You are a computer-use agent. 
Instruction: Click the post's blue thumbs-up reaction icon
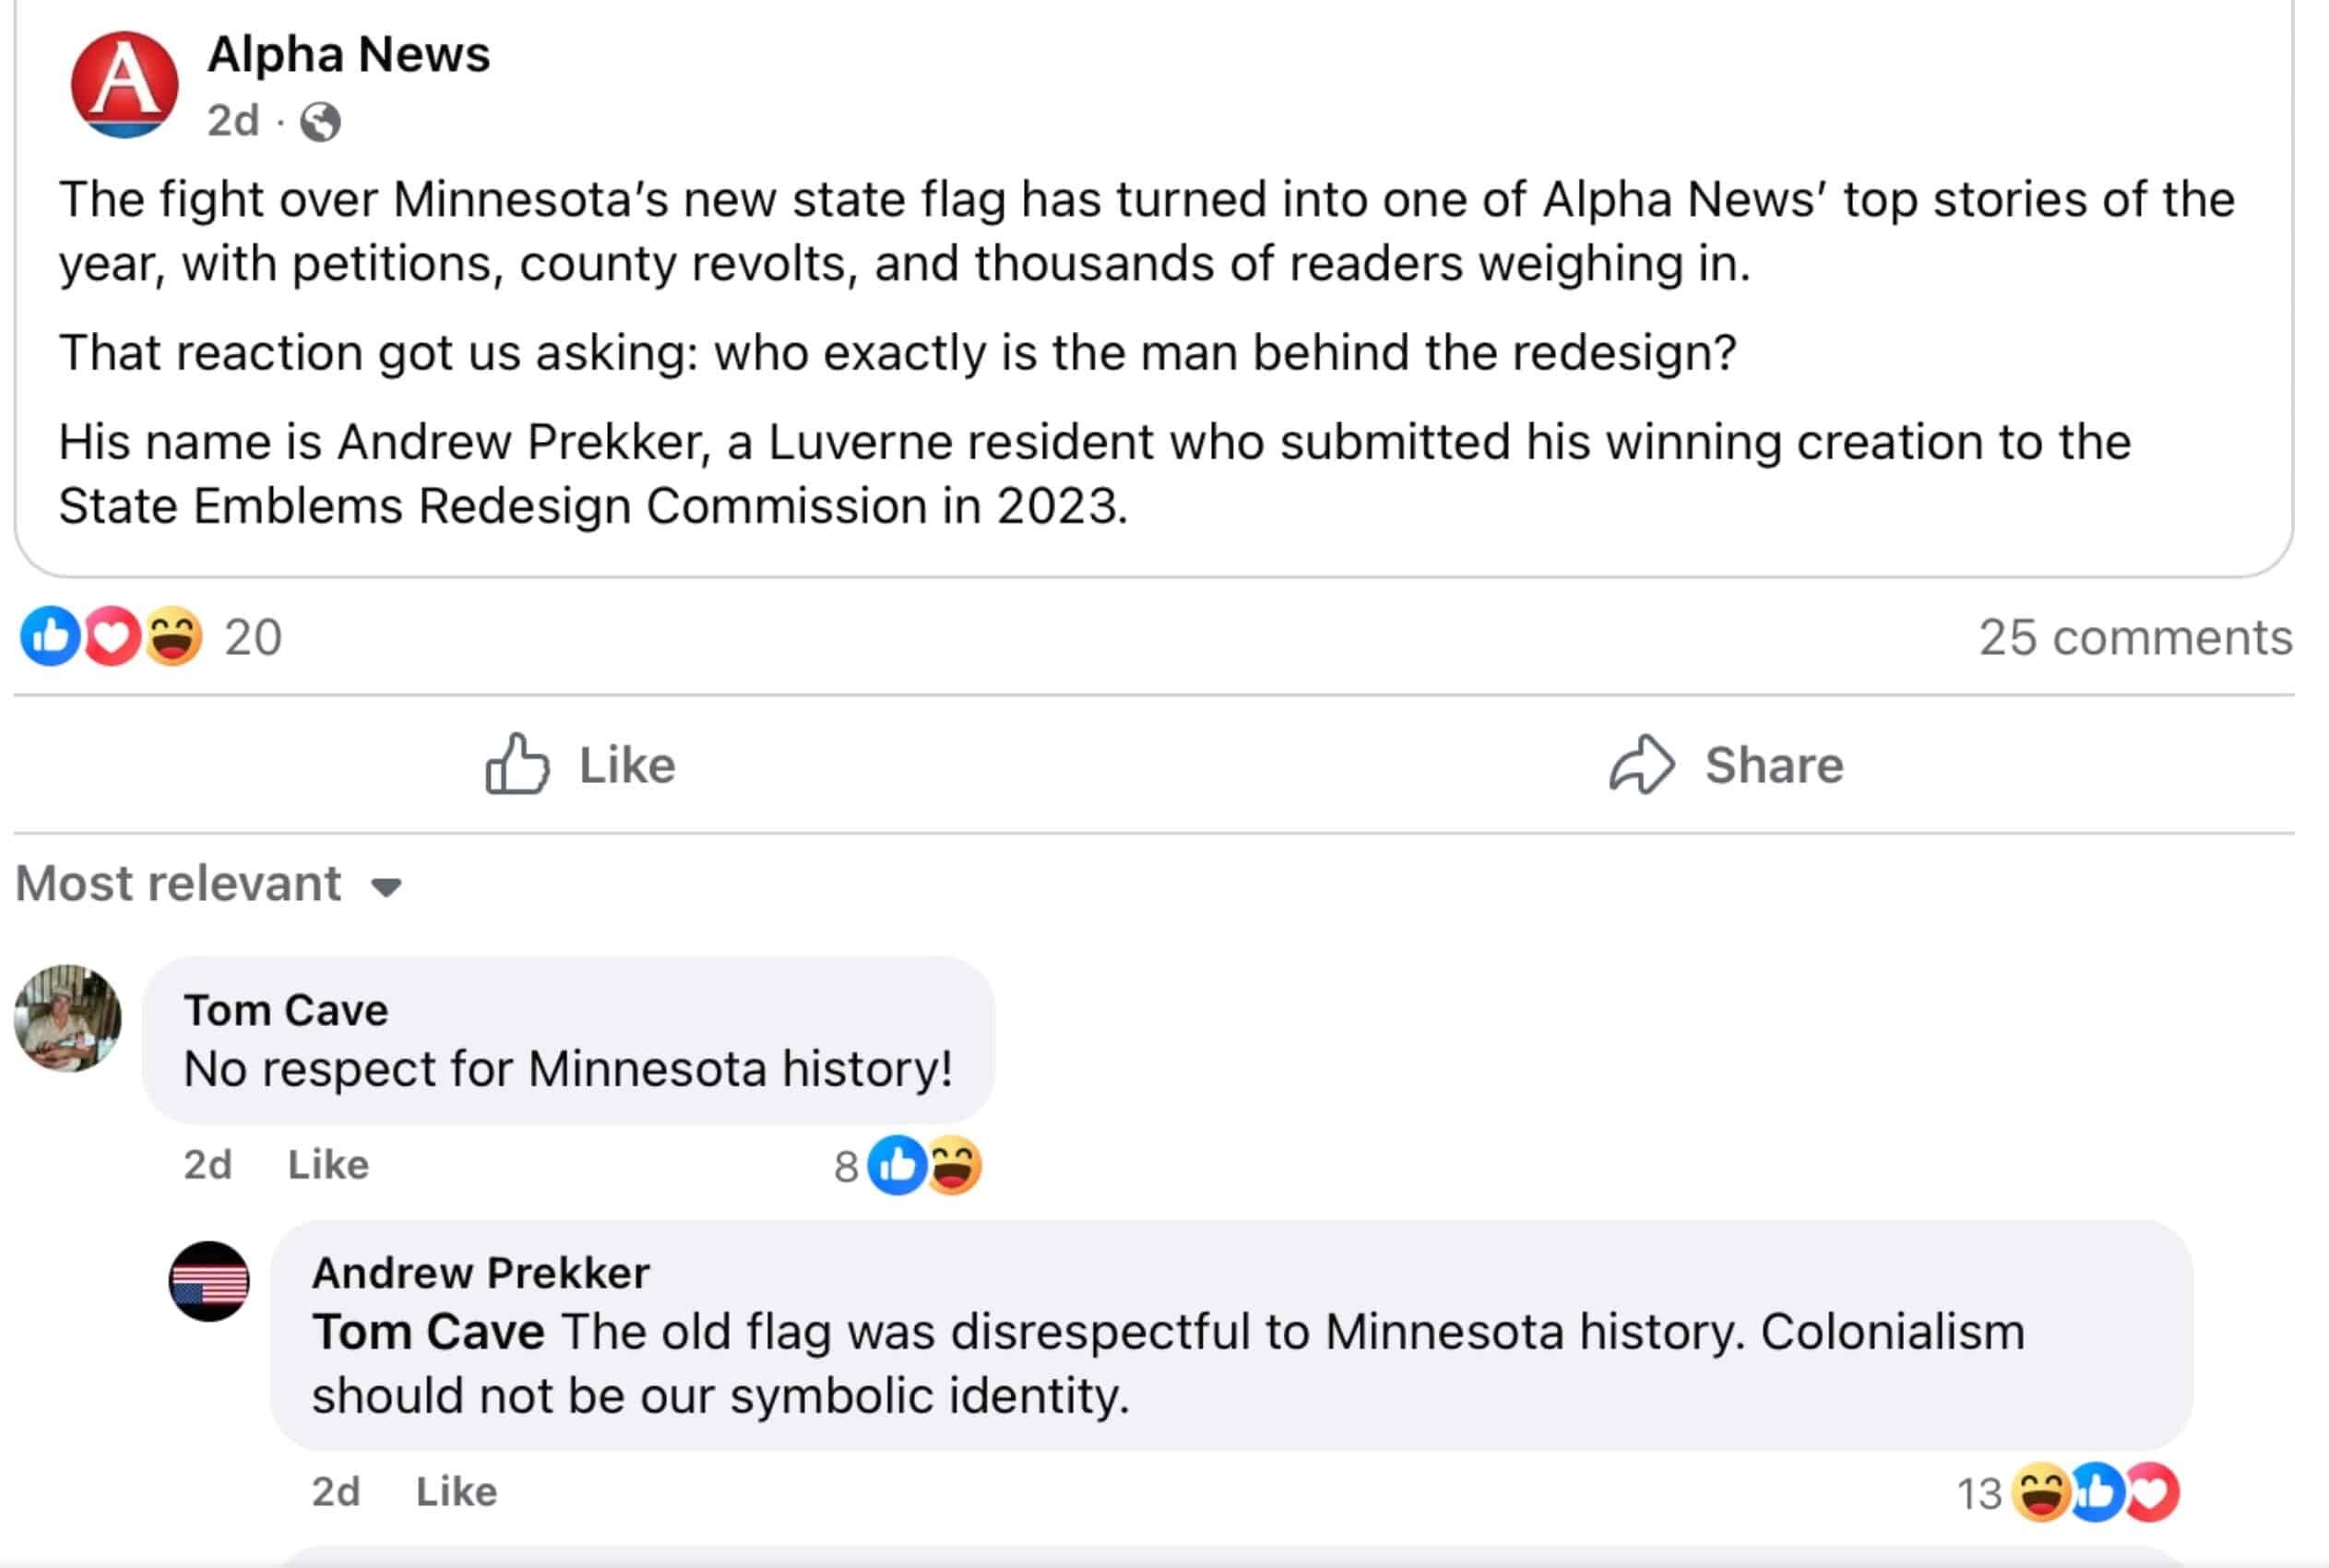tap(49, 636)
